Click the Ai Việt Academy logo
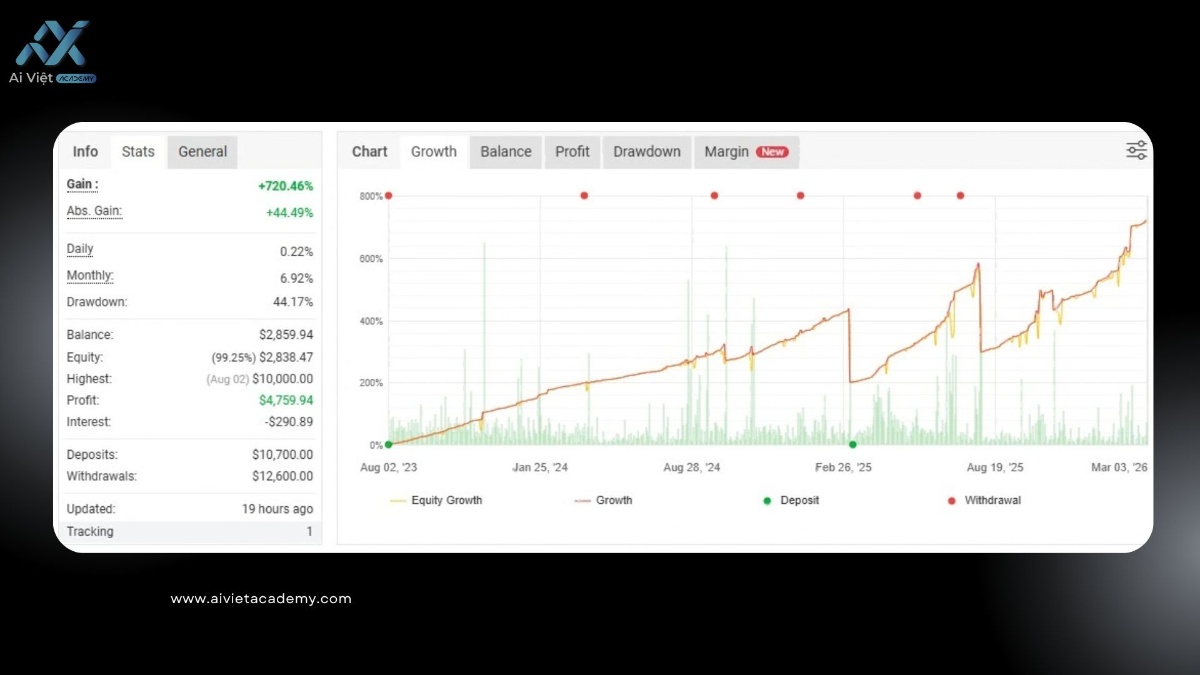Viewport: 1200px width, 675px height. pyautogui.click(x=52, y=45)
